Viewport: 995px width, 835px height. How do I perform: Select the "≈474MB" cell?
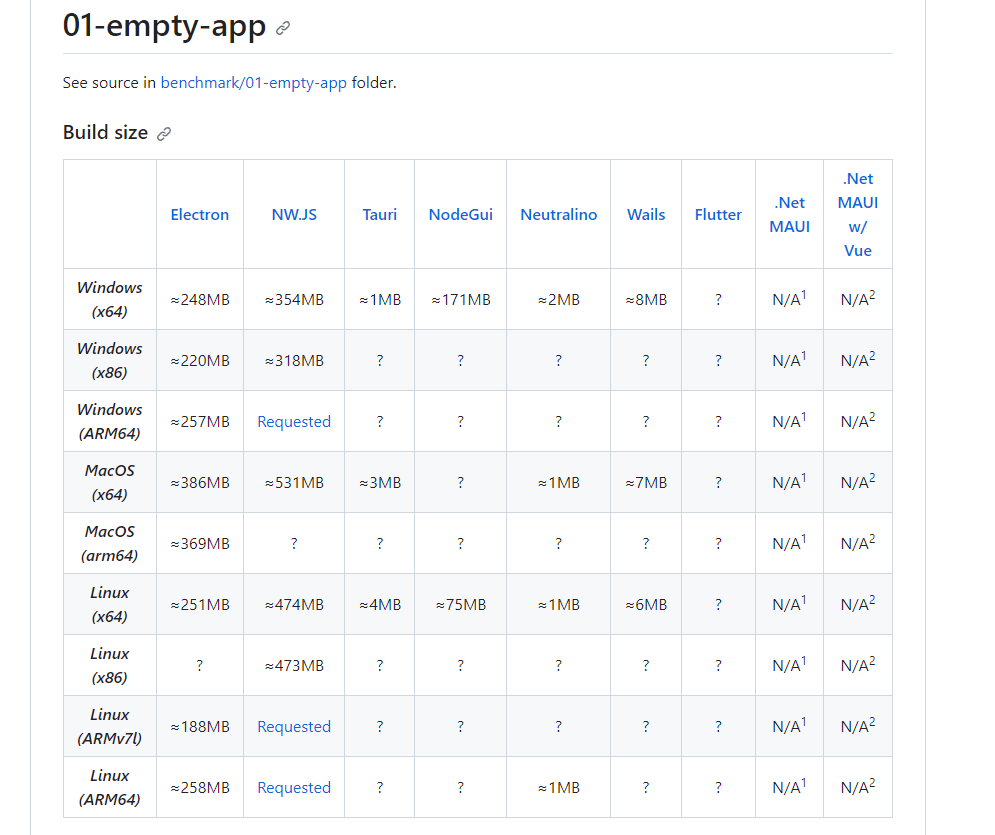pyautogui.click(x=294, y=605)
